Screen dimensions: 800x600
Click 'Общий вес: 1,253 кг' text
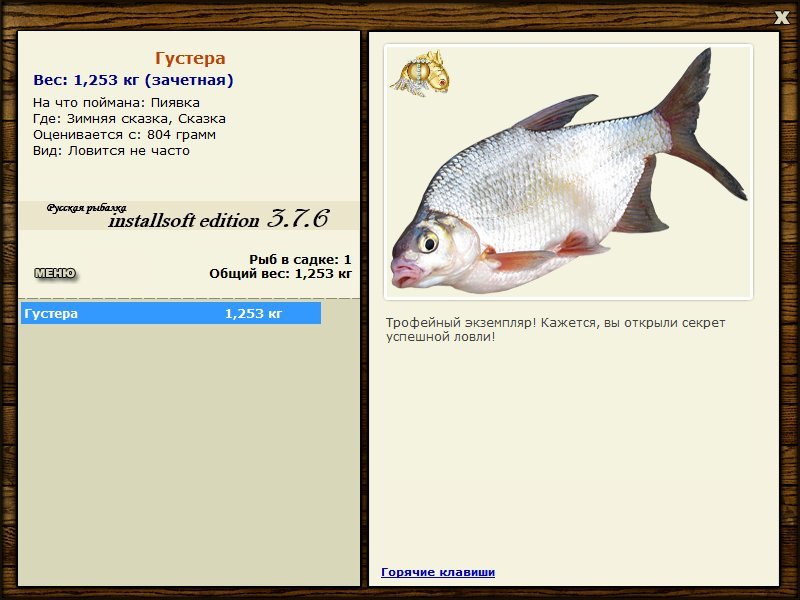coord(281,273)
